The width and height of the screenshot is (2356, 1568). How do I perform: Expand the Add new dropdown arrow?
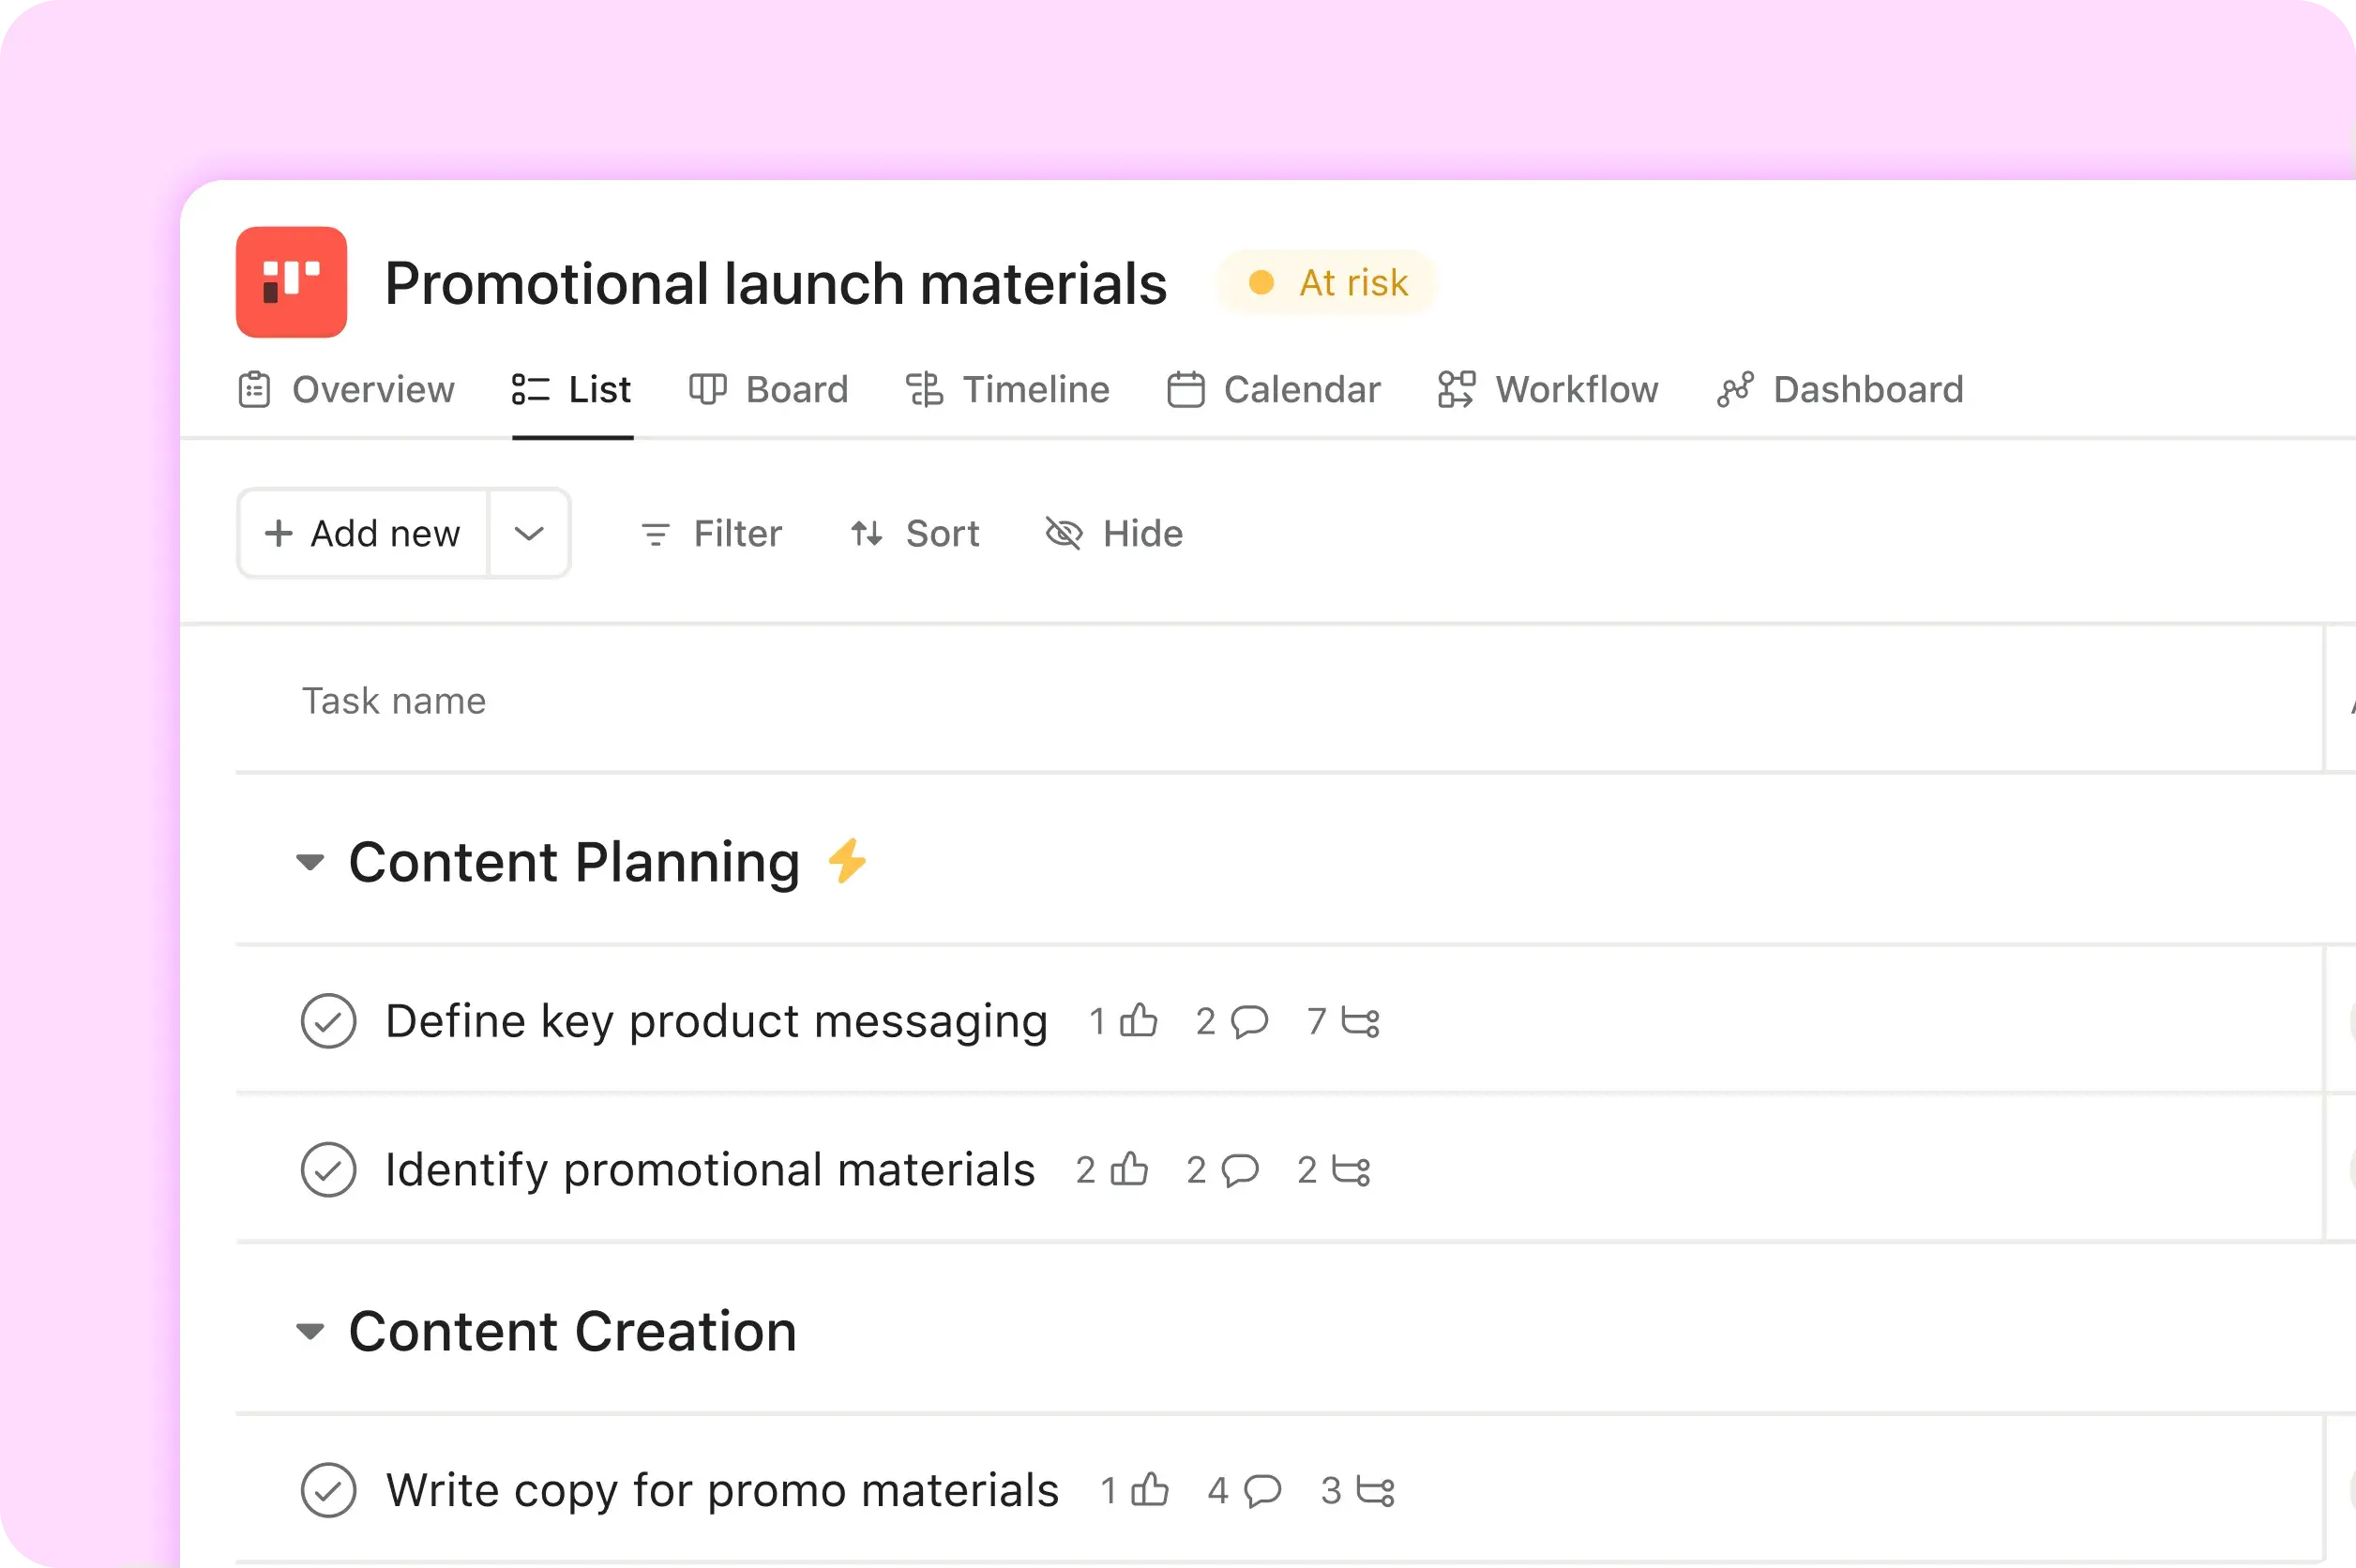pyautogui.click(x=529, y=534)
